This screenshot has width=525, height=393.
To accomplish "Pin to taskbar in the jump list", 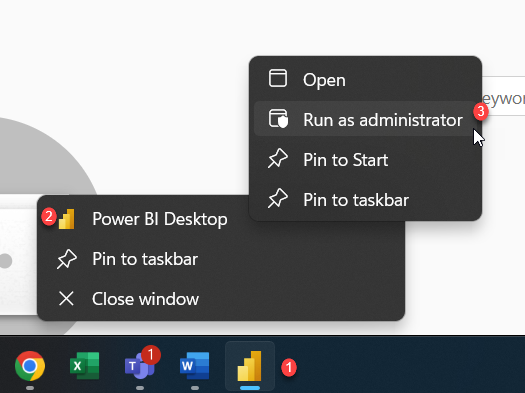I will click(x=221, y=259).
